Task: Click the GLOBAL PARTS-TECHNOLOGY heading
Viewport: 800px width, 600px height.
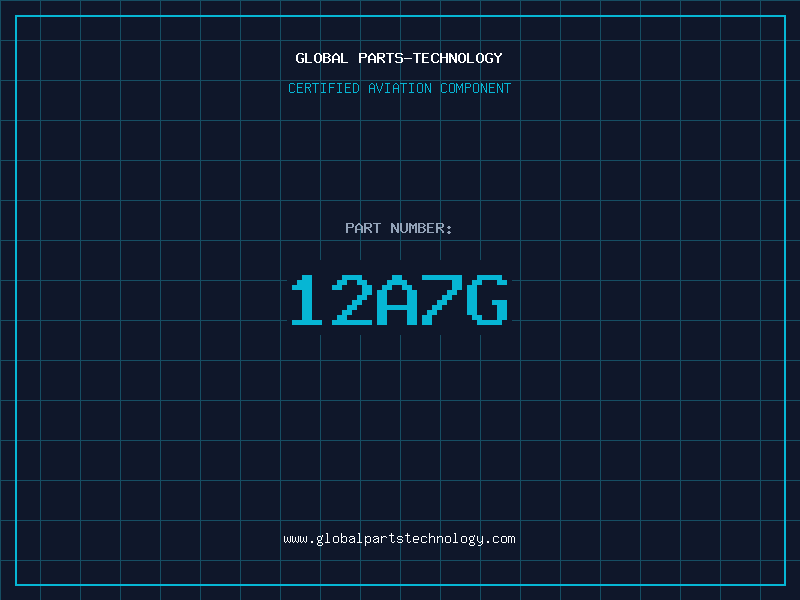Action: click(399, 58)
